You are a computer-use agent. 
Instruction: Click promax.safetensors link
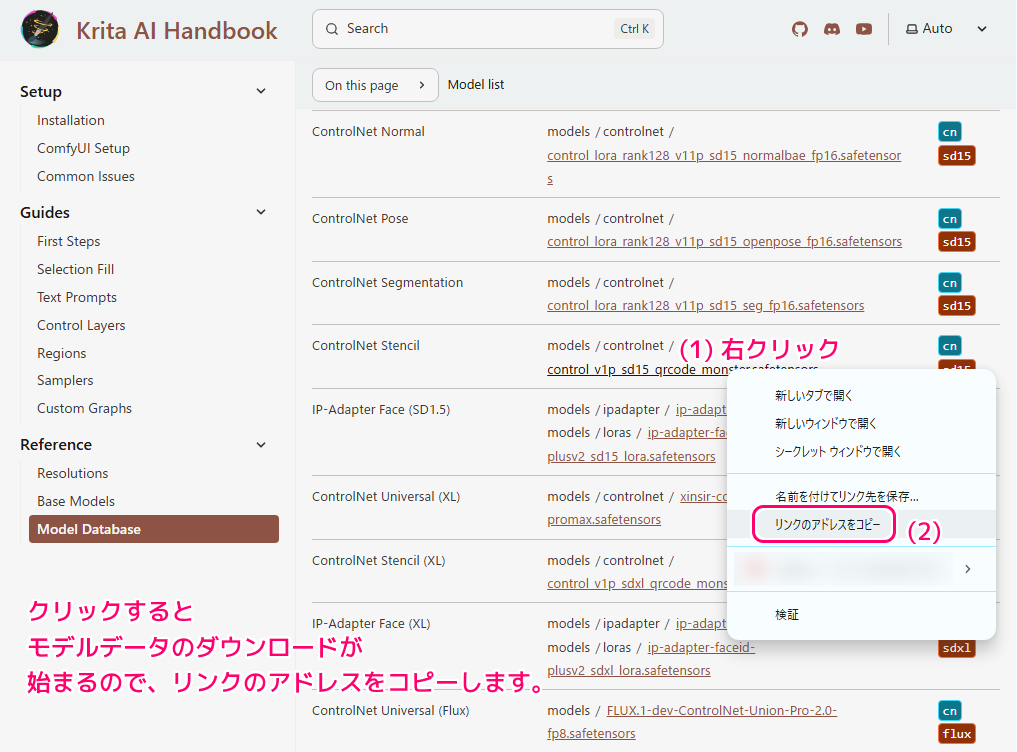(x=604, y=519)
